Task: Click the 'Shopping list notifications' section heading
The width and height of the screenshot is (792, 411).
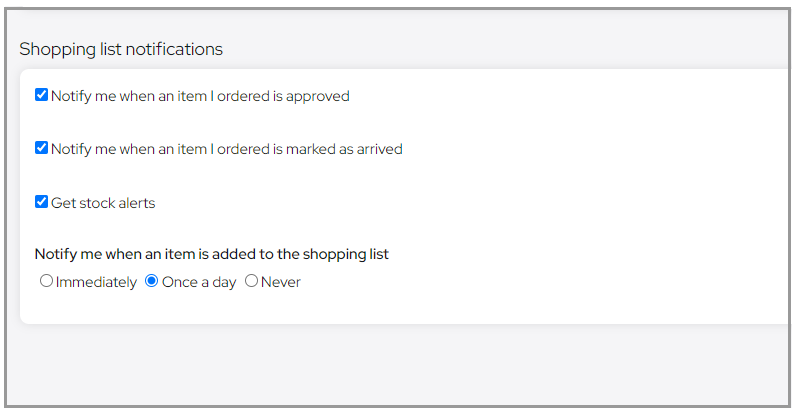Action: [121, 49]
